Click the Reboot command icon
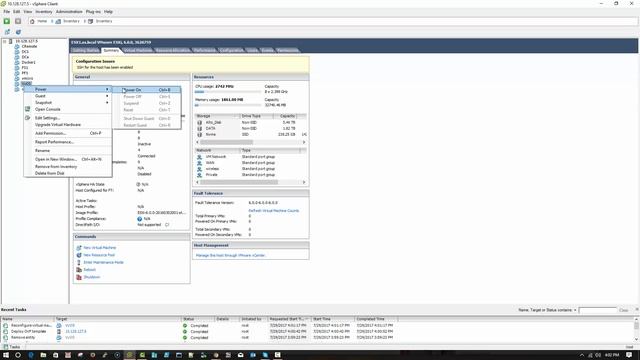 point(79,270)
